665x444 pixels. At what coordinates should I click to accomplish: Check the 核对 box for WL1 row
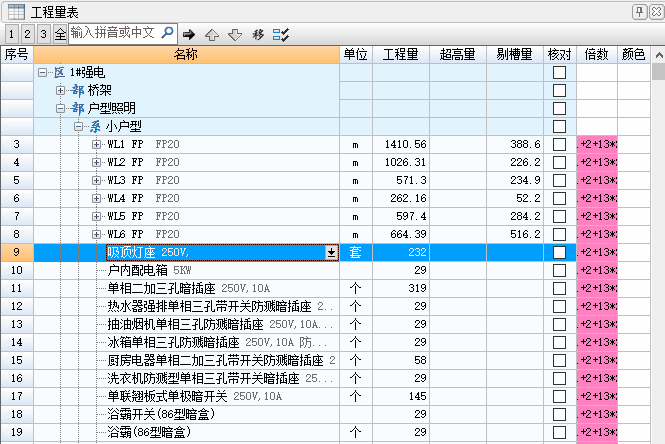(559, 145)
